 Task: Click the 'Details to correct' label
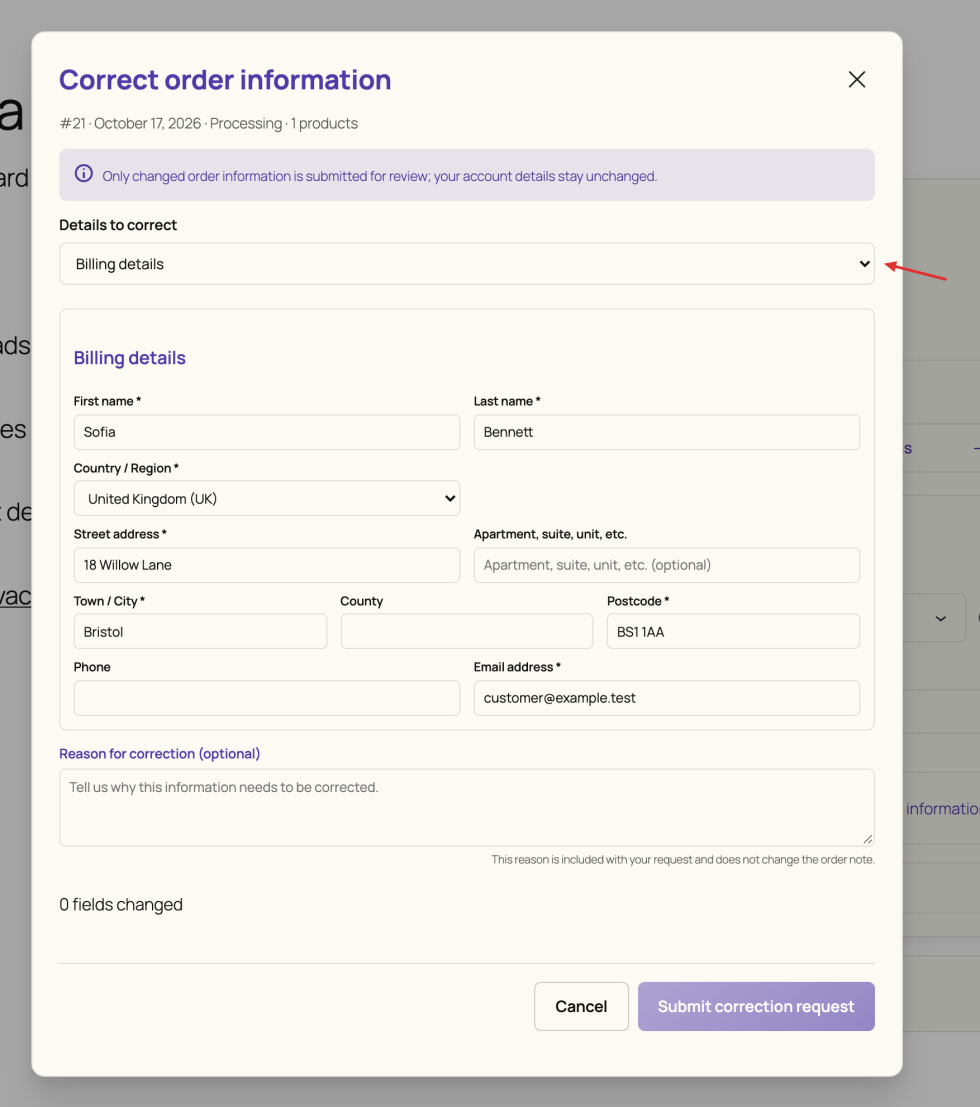pos(118,225)
